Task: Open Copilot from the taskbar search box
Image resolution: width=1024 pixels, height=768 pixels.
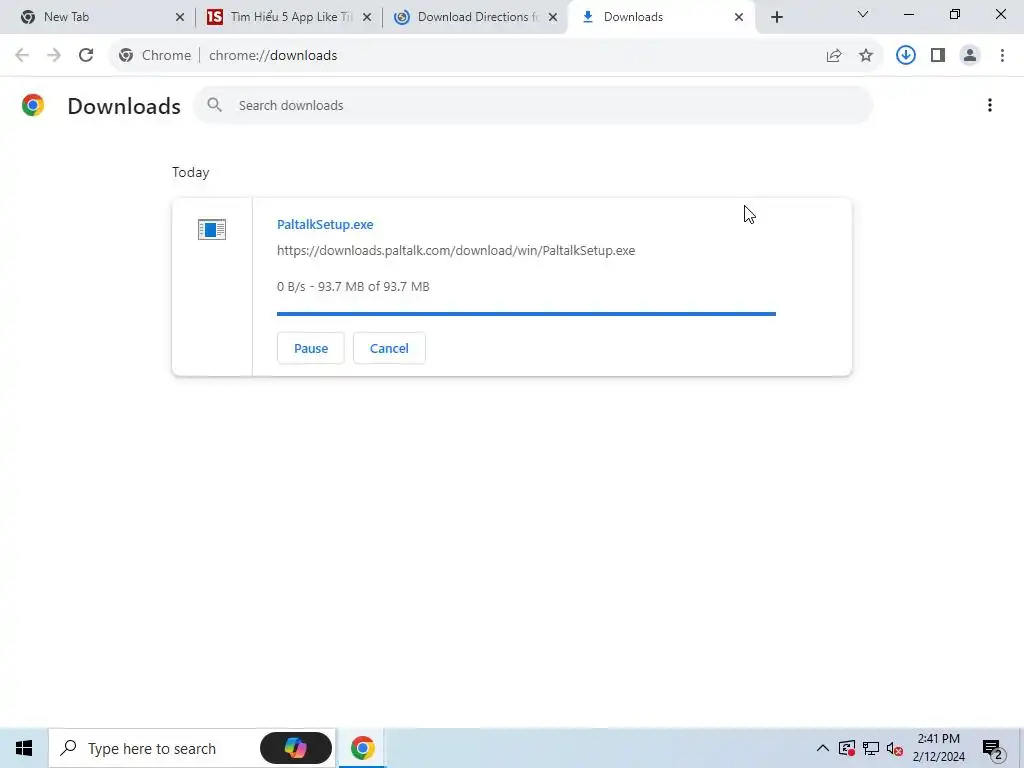Action: pos(296,748)
